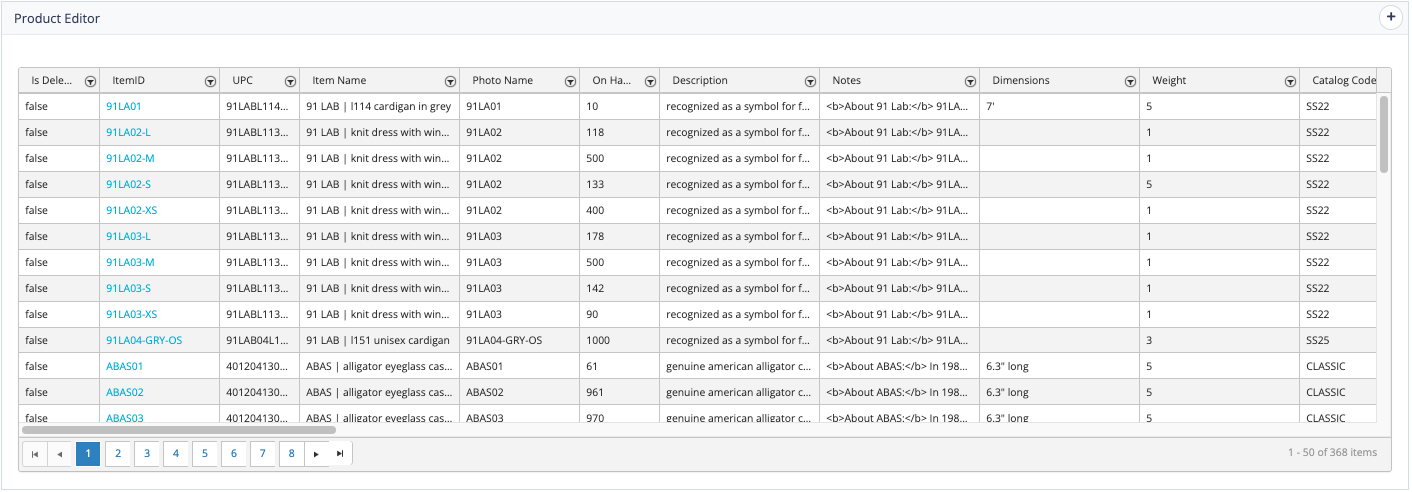Go to next page arrow
This screenshot has height=492, width=1412.
[317, 454]
